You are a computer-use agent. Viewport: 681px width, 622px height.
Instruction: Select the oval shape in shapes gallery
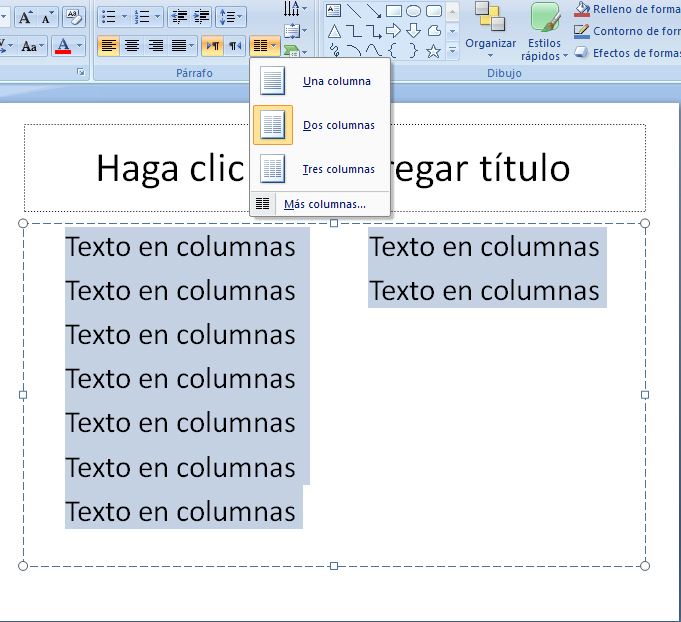[x=414, y=11]
